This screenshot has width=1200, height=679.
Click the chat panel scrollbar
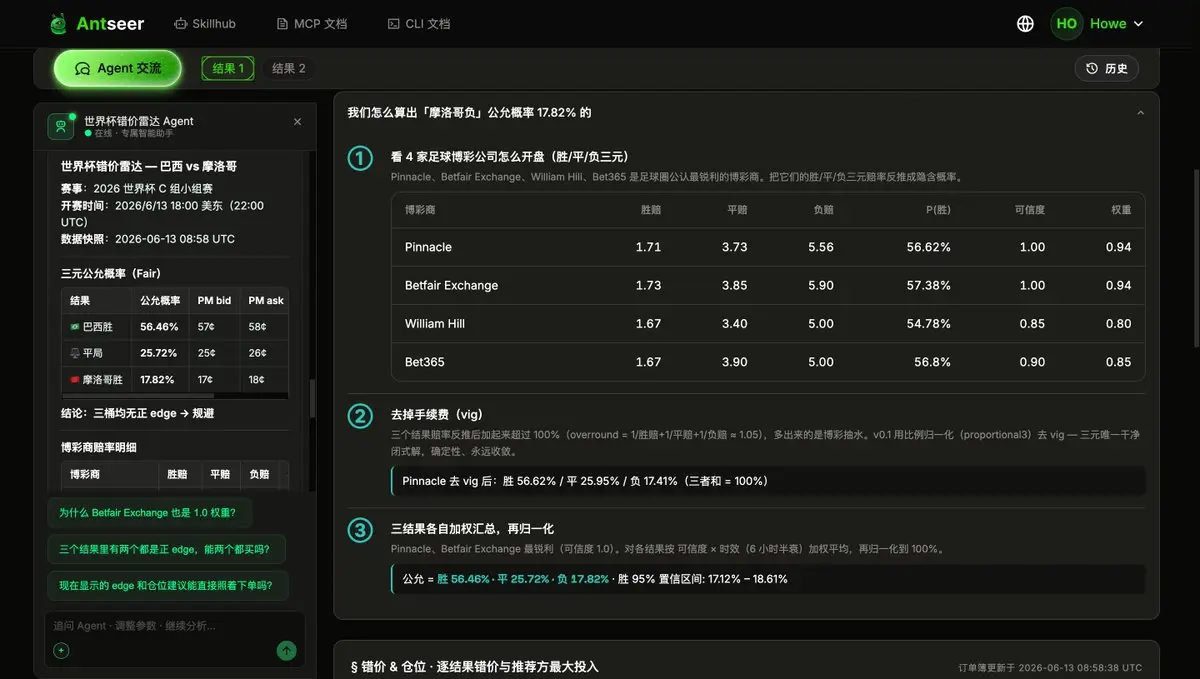click(312, 400)
